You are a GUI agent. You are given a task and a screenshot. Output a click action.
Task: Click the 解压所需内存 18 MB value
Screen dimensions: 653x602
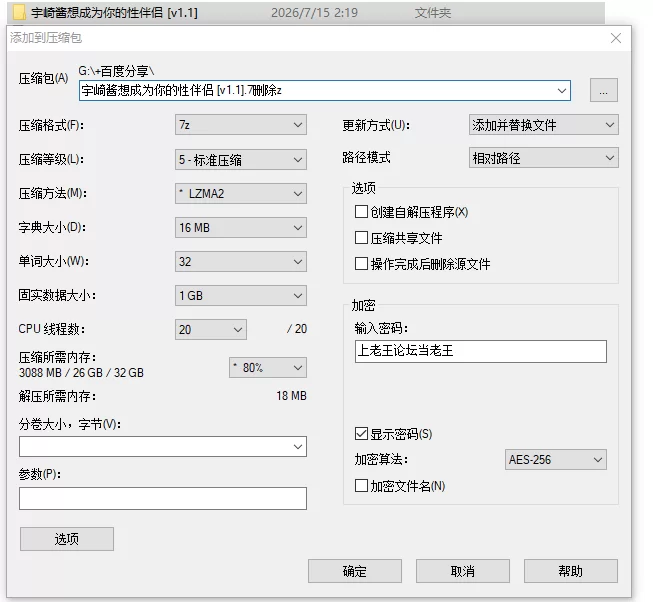pyautogui.click(x=291, y=396)
